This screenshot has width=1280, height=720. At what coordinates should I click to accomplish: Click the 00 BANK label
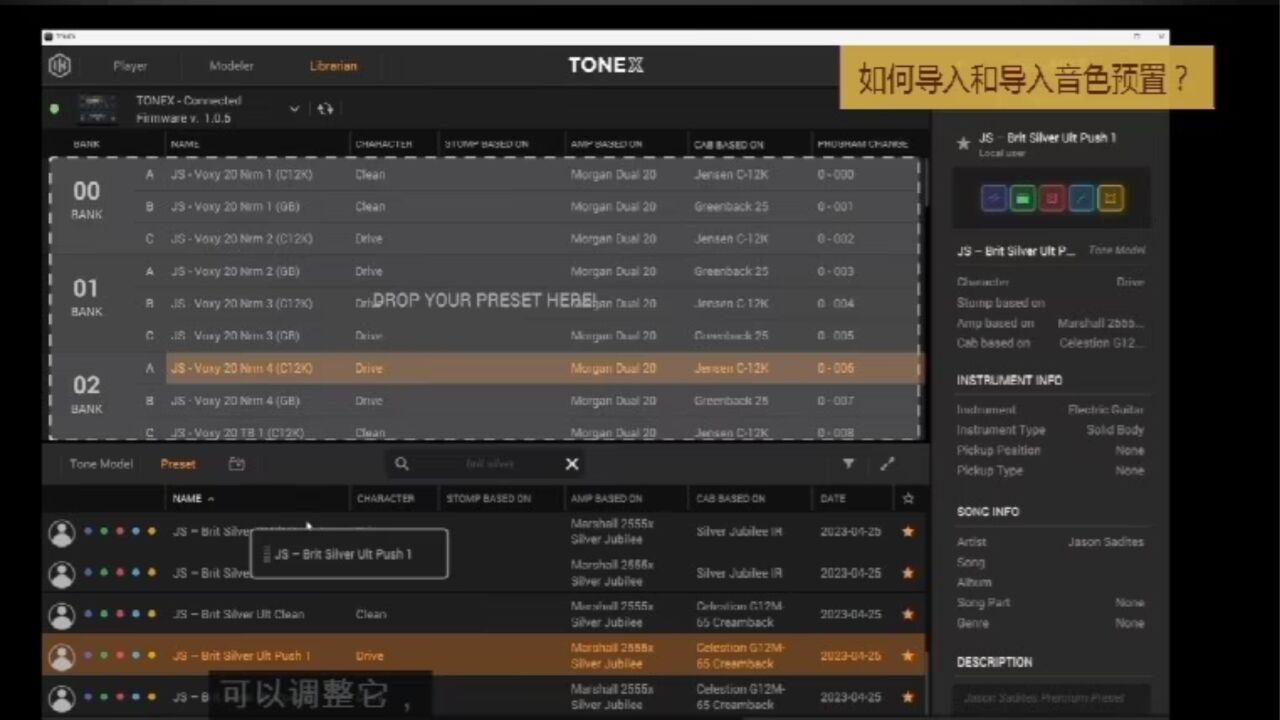click(x=87, y=200)
